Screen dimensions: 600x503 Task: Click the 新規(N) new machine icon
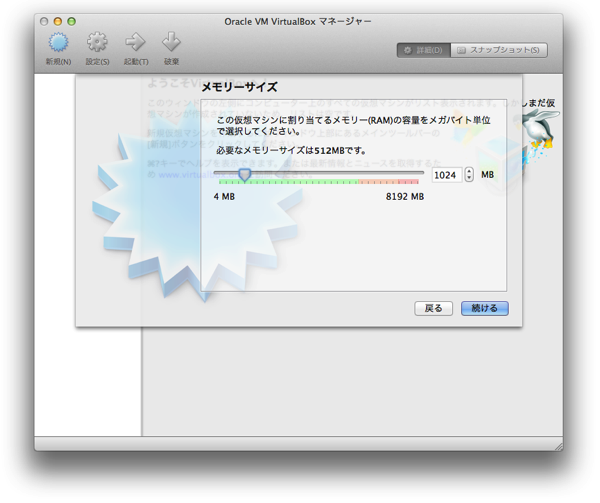coord(59,43)
